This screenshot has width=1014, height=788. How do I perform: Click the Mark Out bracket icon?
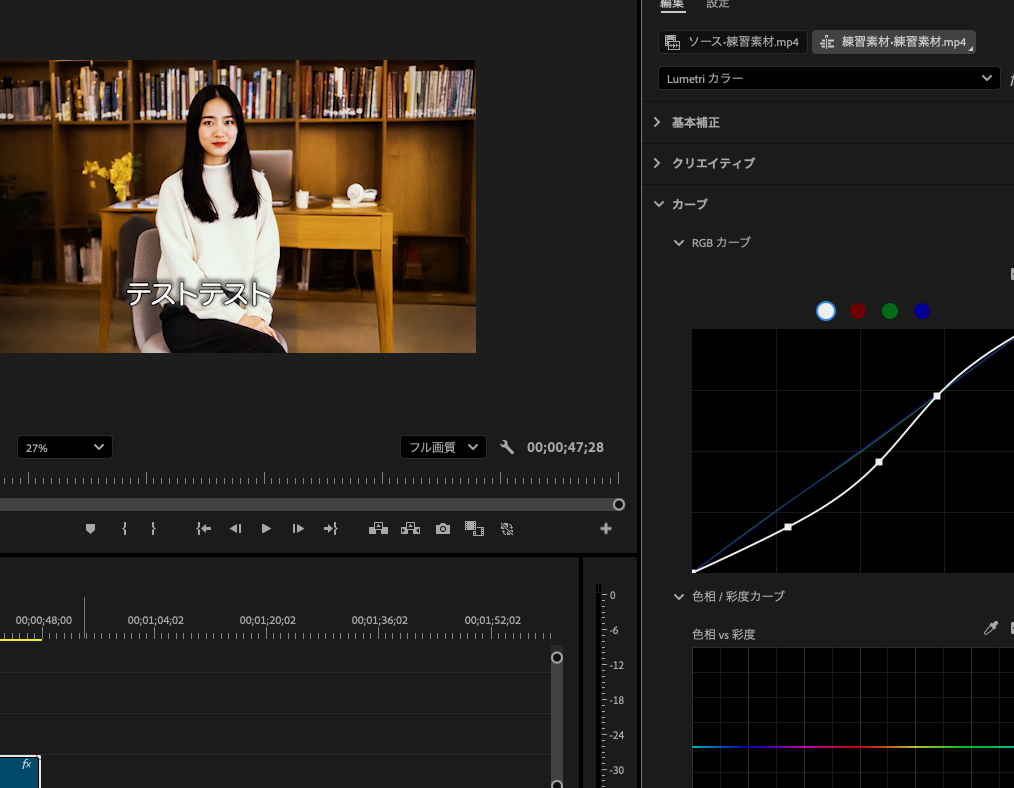coord(153,529)
